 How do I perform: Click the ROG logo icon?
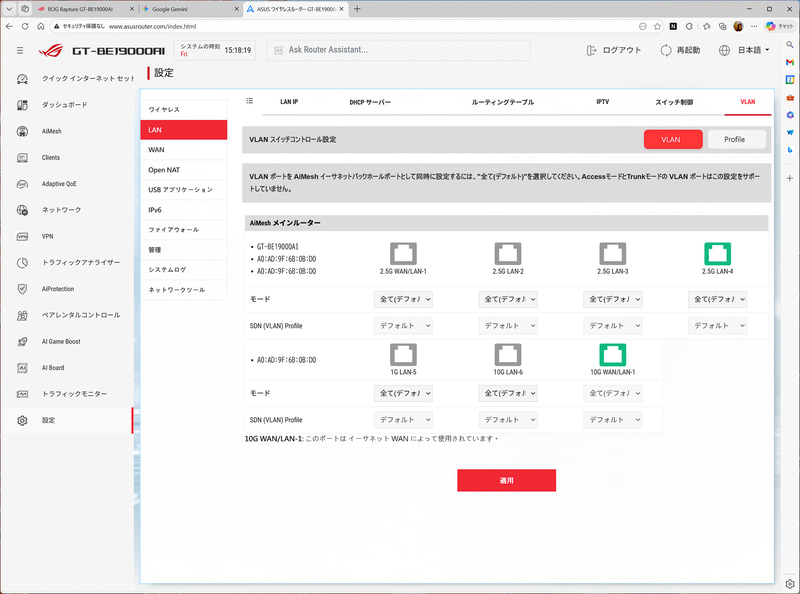click(x=51, y=51)
